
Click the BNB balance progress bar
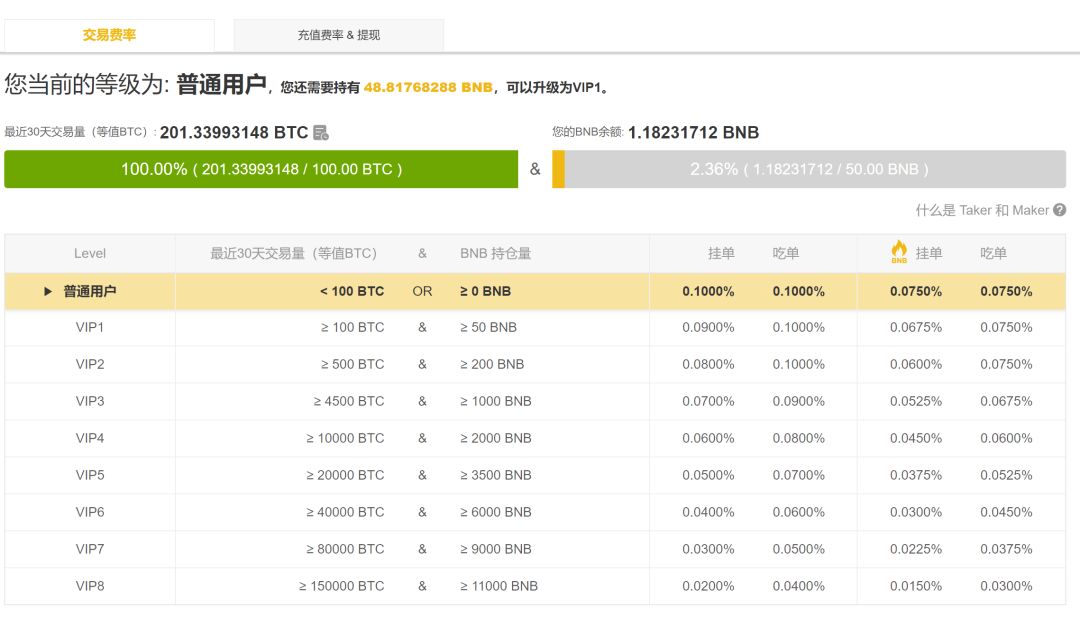809,169
